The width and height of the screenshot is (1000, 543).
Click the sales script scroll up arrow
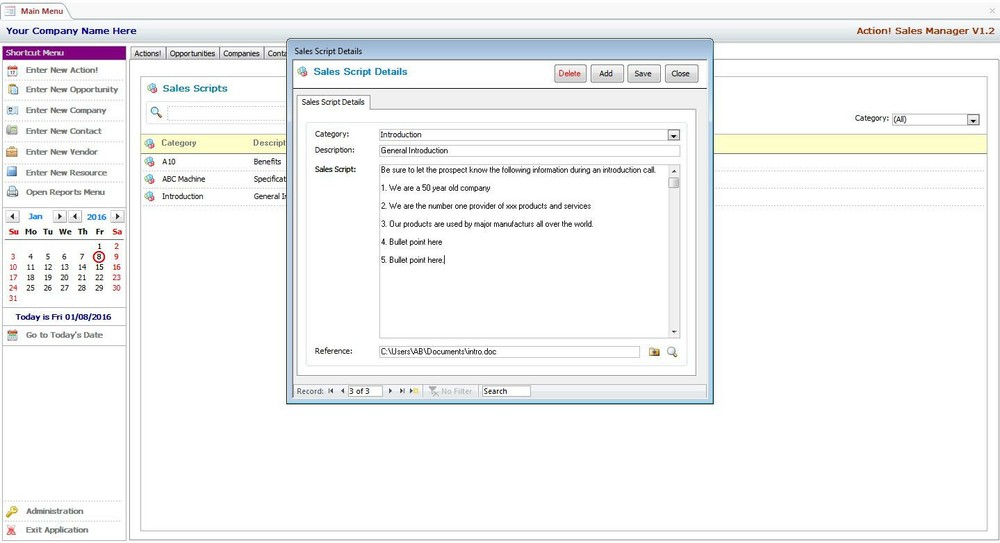pos(673,171)
